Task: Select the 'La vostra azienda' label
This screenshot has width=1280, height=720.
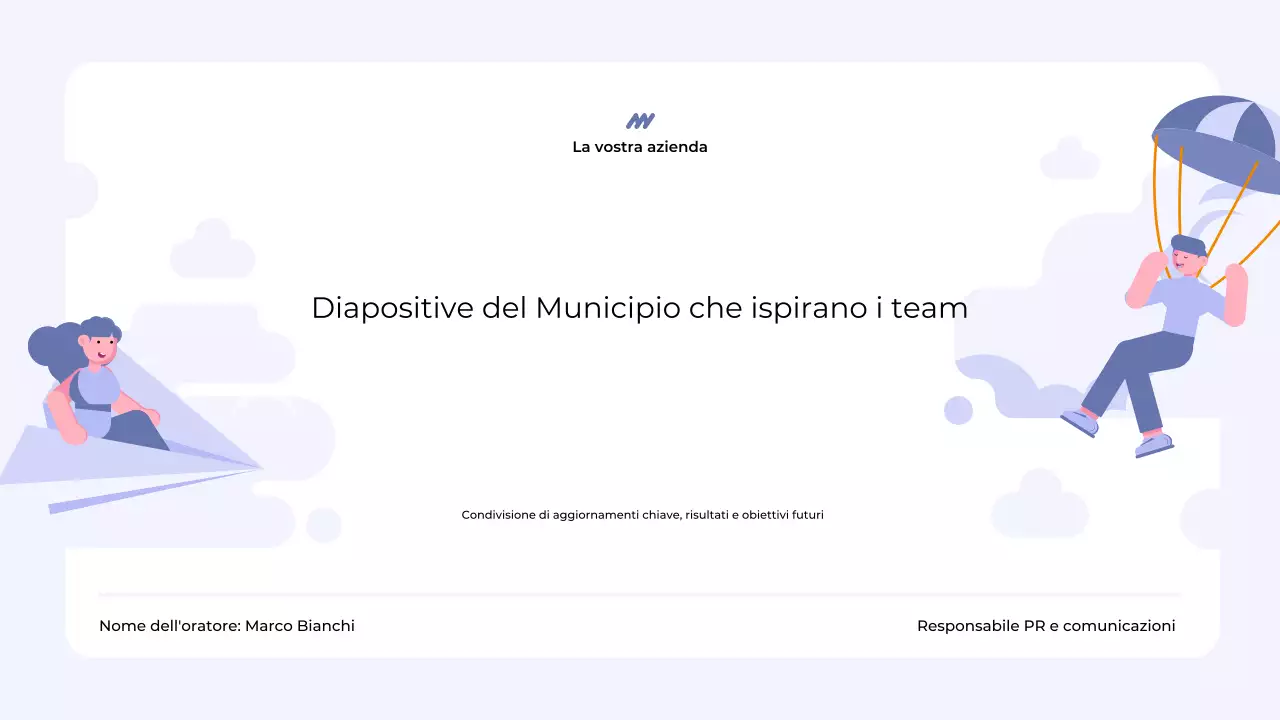Action: [640, 146]
